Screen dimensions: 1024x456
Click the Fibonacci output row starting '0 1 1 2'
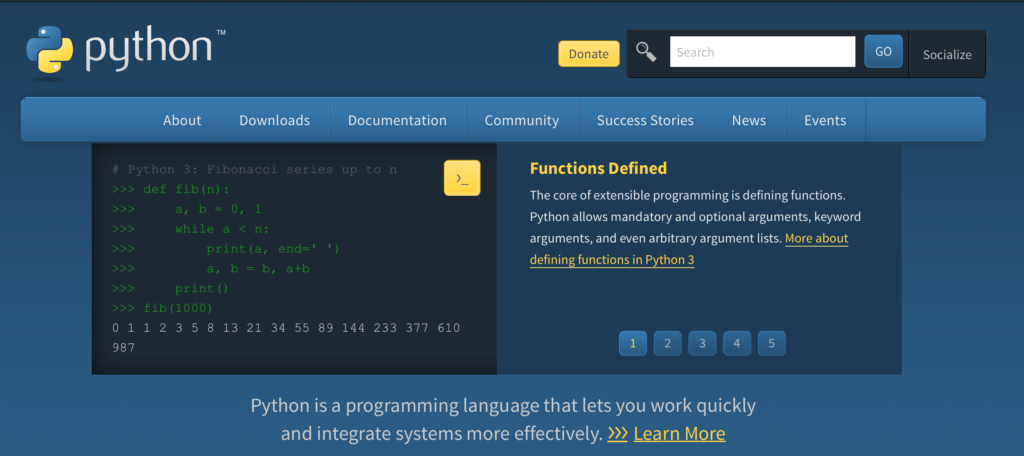286,327
